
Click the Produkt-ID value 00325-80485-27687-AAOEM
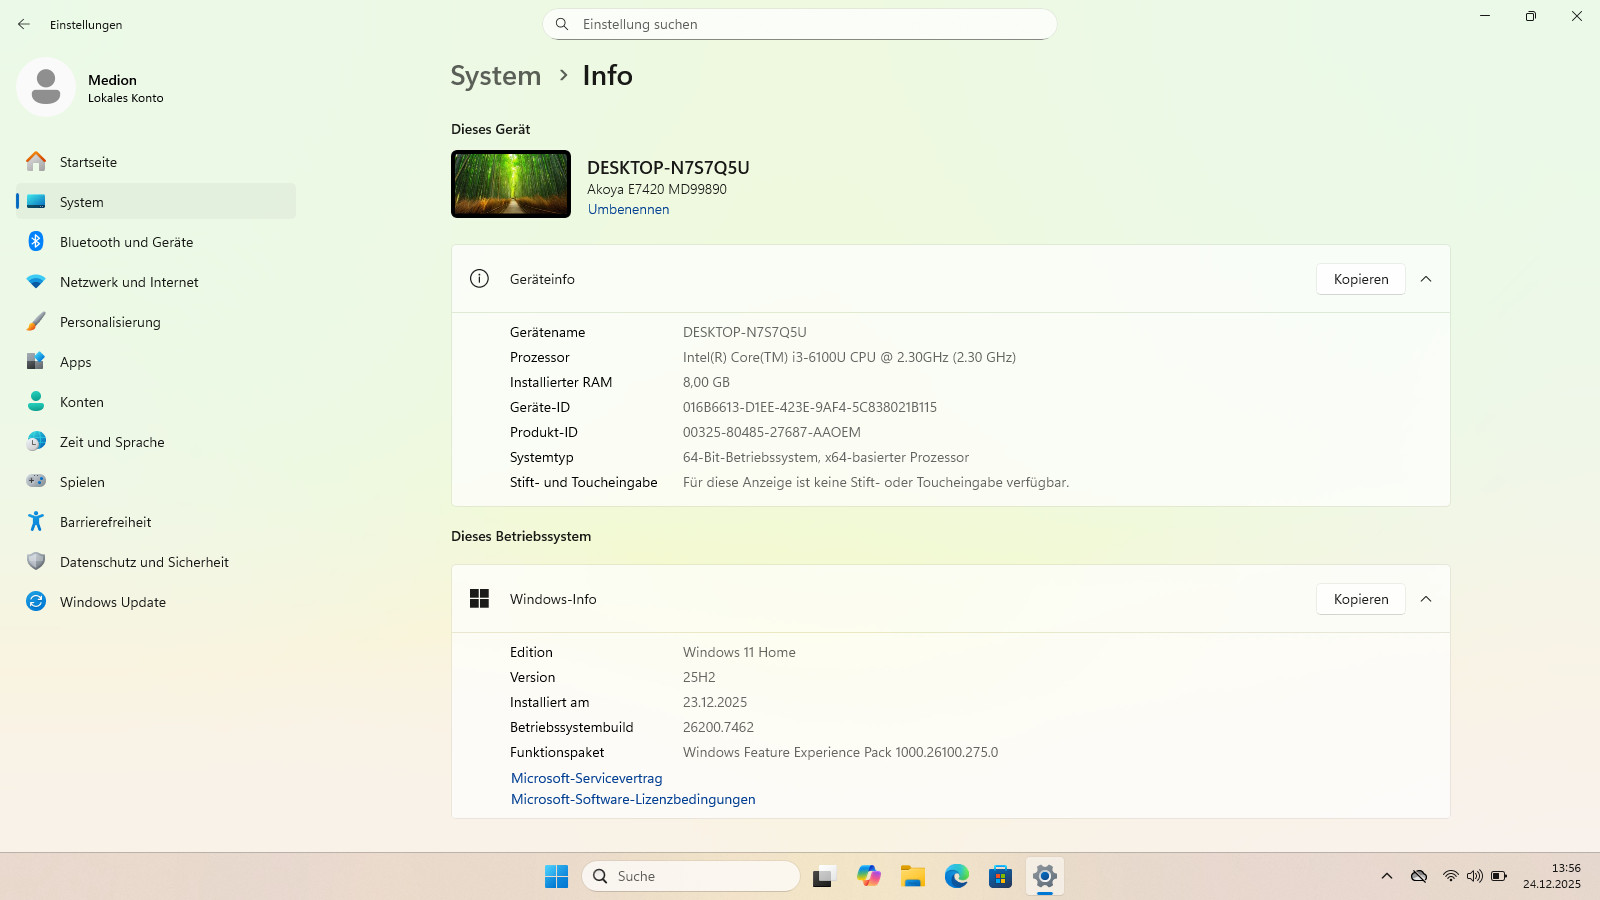pos(772,432)
